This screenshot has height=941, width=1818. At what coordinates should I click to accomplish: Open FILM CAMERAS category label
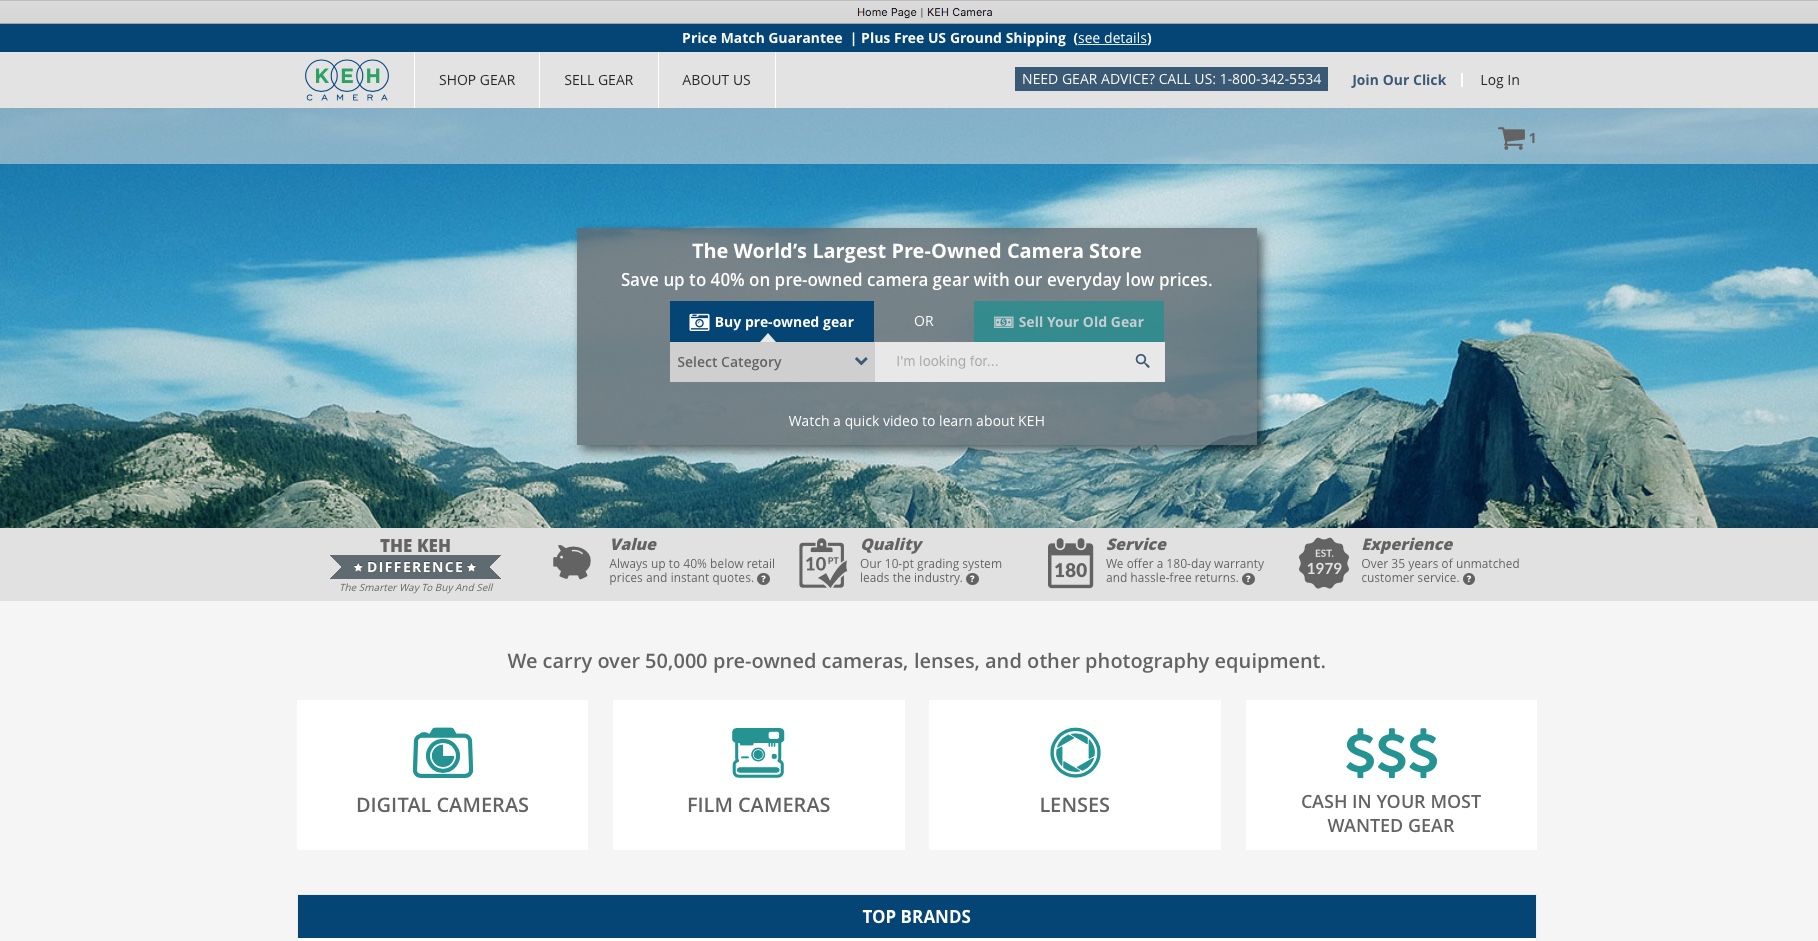point(758,805)
